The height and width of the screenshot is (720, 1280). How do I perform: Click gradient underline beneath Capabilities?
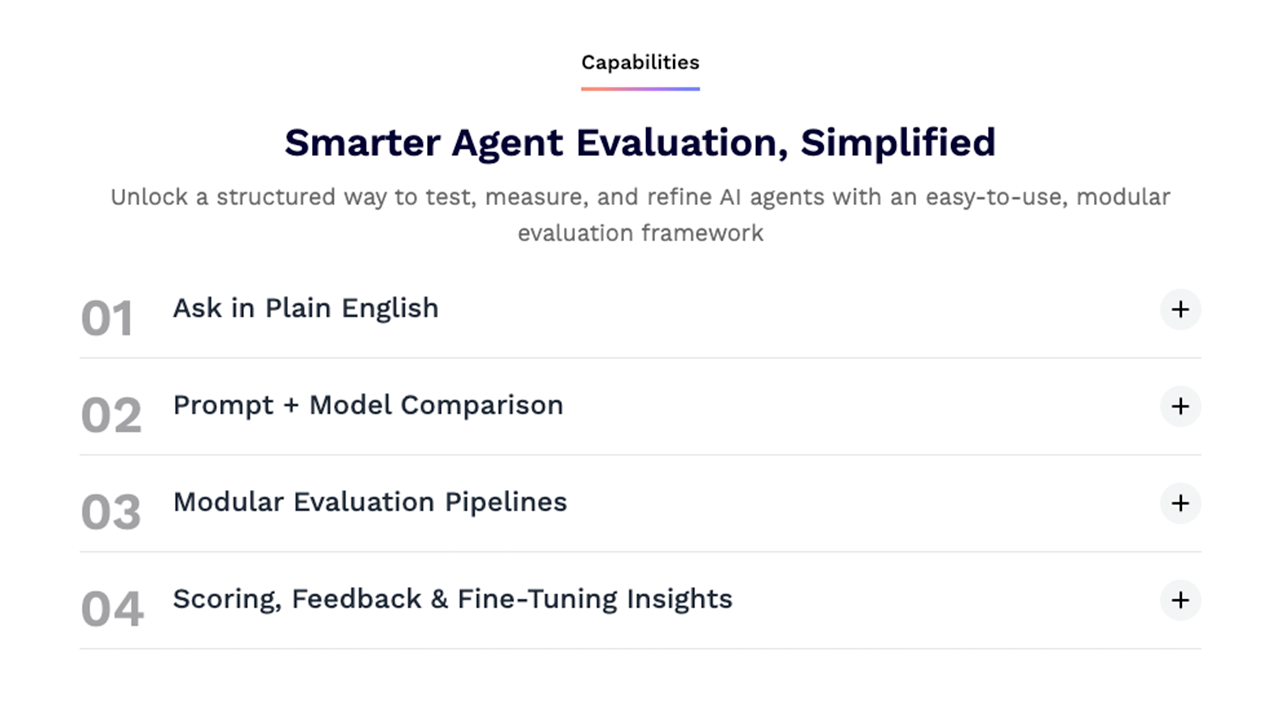(x=640, y=89)
